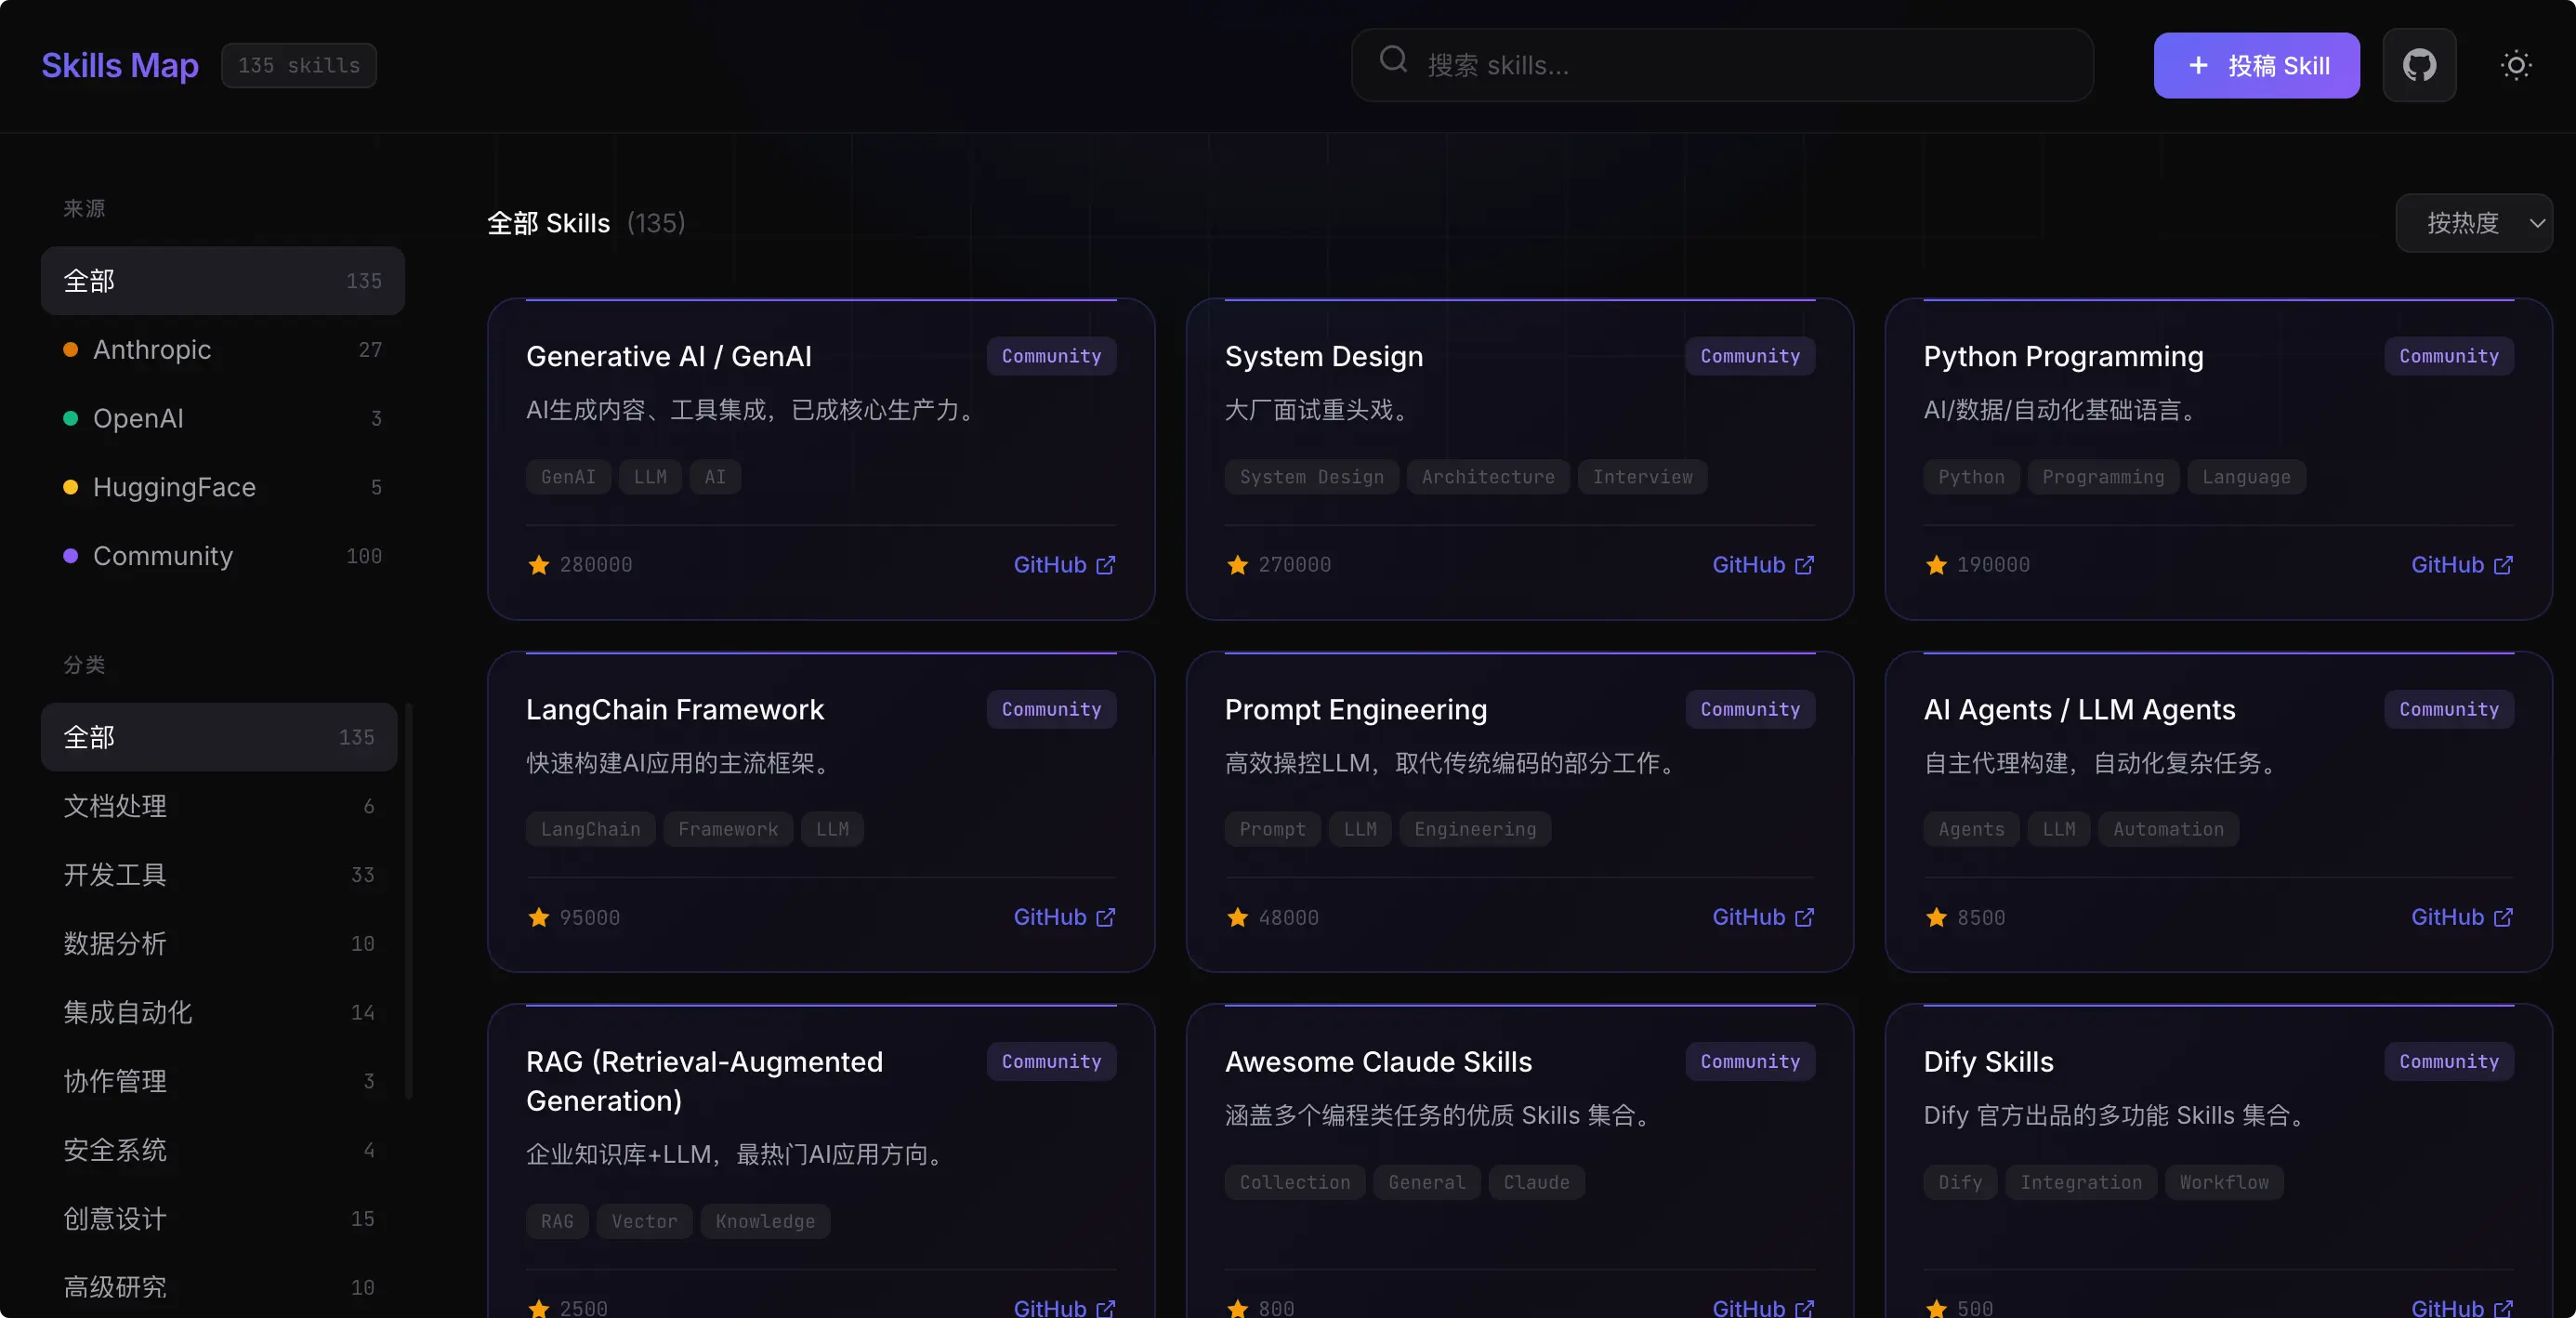Image resolution: width=2576 pixels, height=1318 pixels.
Task: Click star icon on AI Agents card
Action: 1937,917
